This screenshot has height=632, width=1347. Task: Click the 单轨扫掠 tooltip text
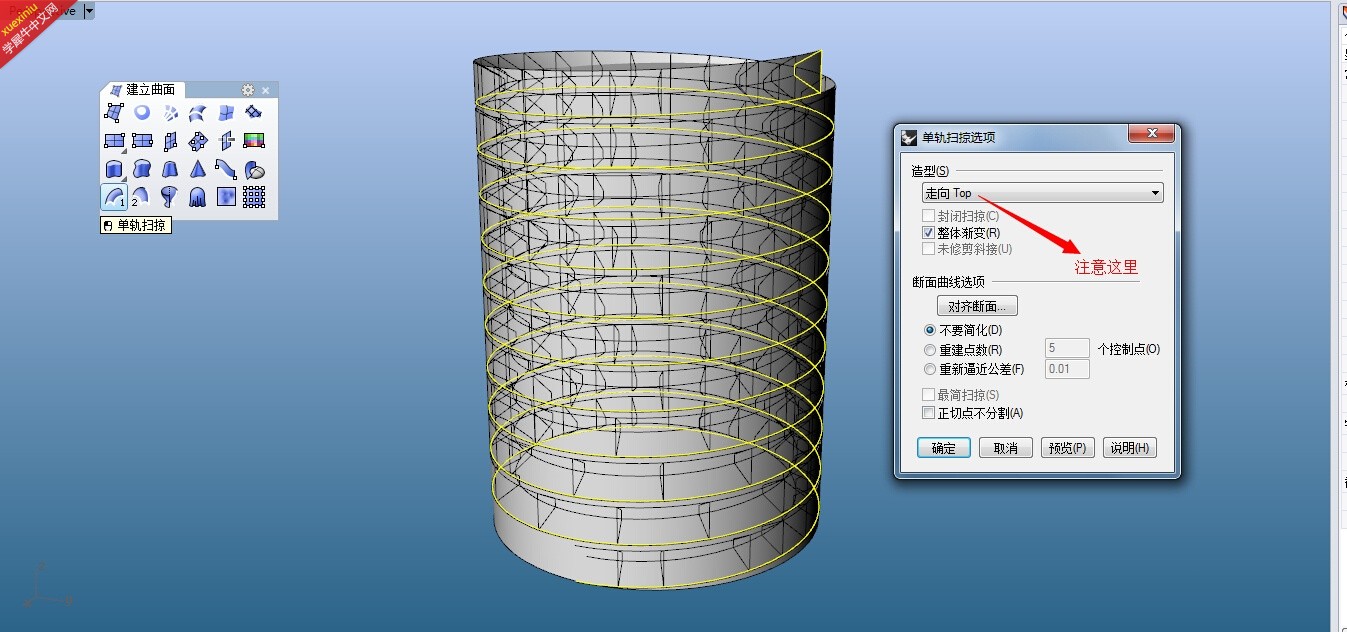point(142,226)
